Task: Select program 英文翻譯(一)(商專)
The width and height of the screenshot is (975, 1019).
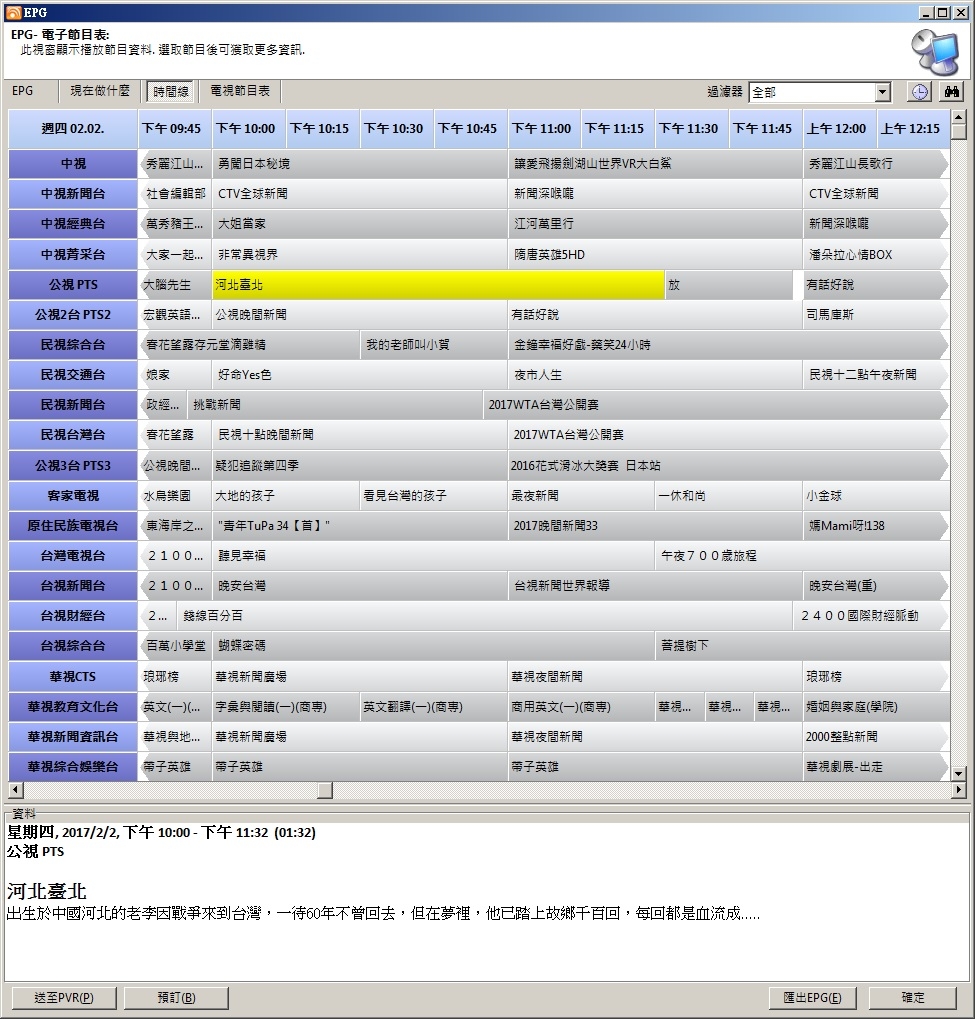Action: 434,706
